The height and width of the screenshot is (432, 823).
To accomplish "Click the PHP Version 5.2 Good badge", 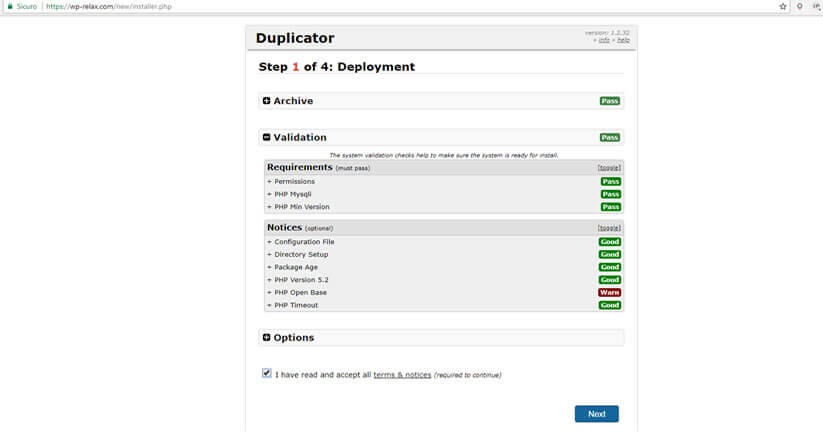I will click(x=609, y=280).
